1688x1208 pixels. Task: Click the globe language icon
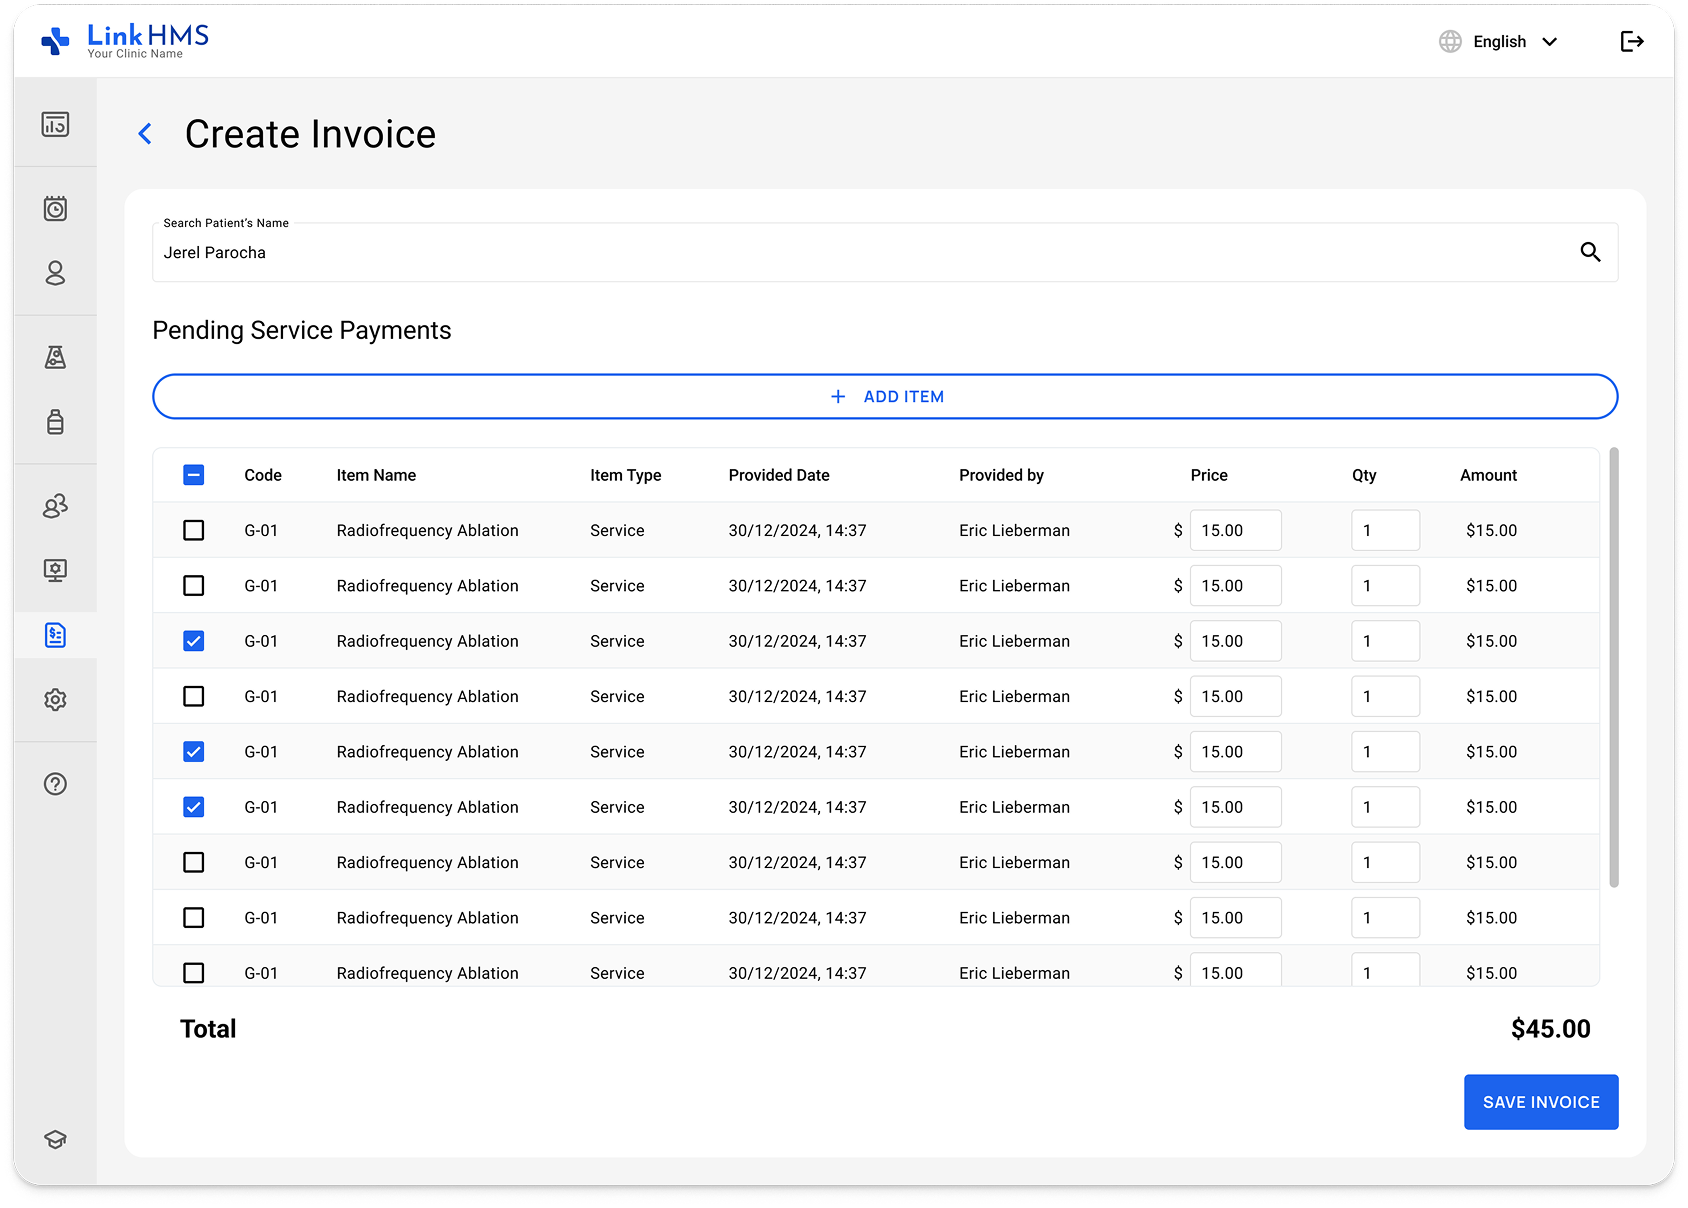(1450, 41)
